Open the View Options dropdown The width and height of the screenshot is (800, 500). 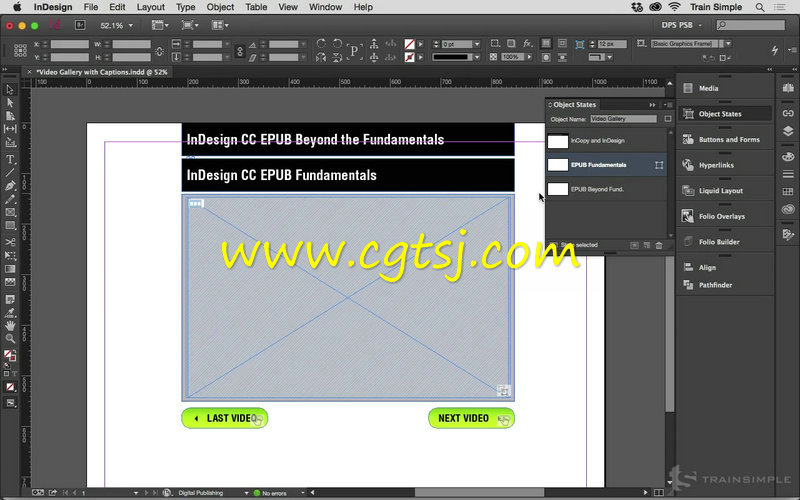pos(160,25)
